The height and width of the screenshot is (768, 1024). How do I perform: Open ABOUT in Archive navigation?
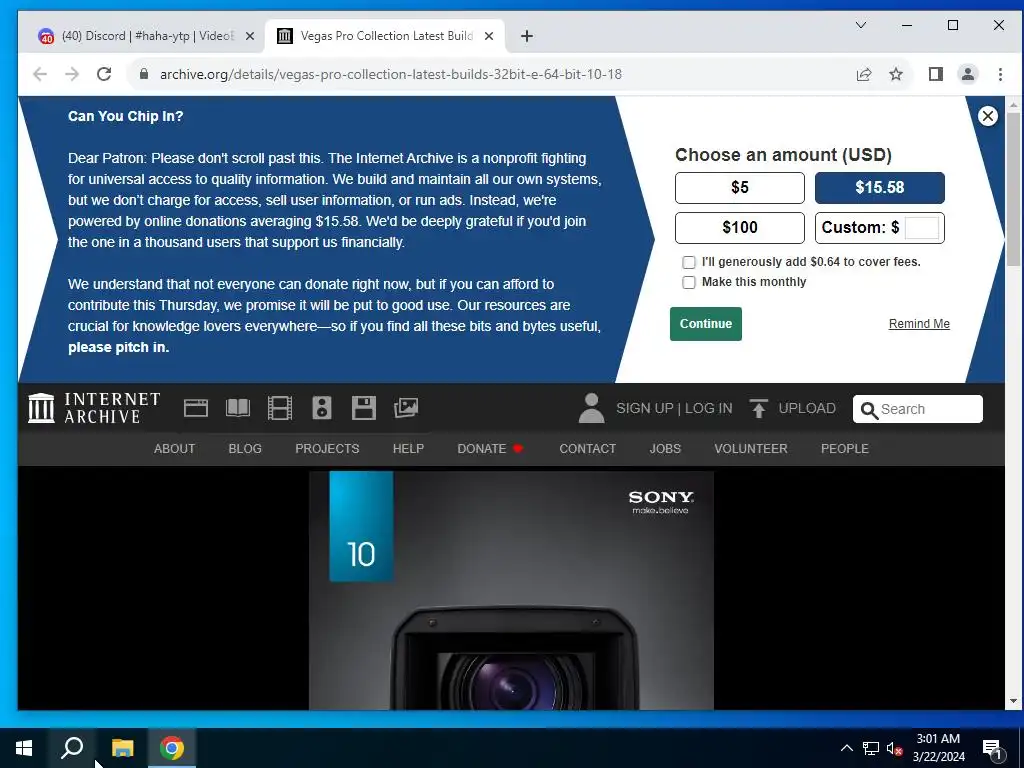[x=174, y=449]
